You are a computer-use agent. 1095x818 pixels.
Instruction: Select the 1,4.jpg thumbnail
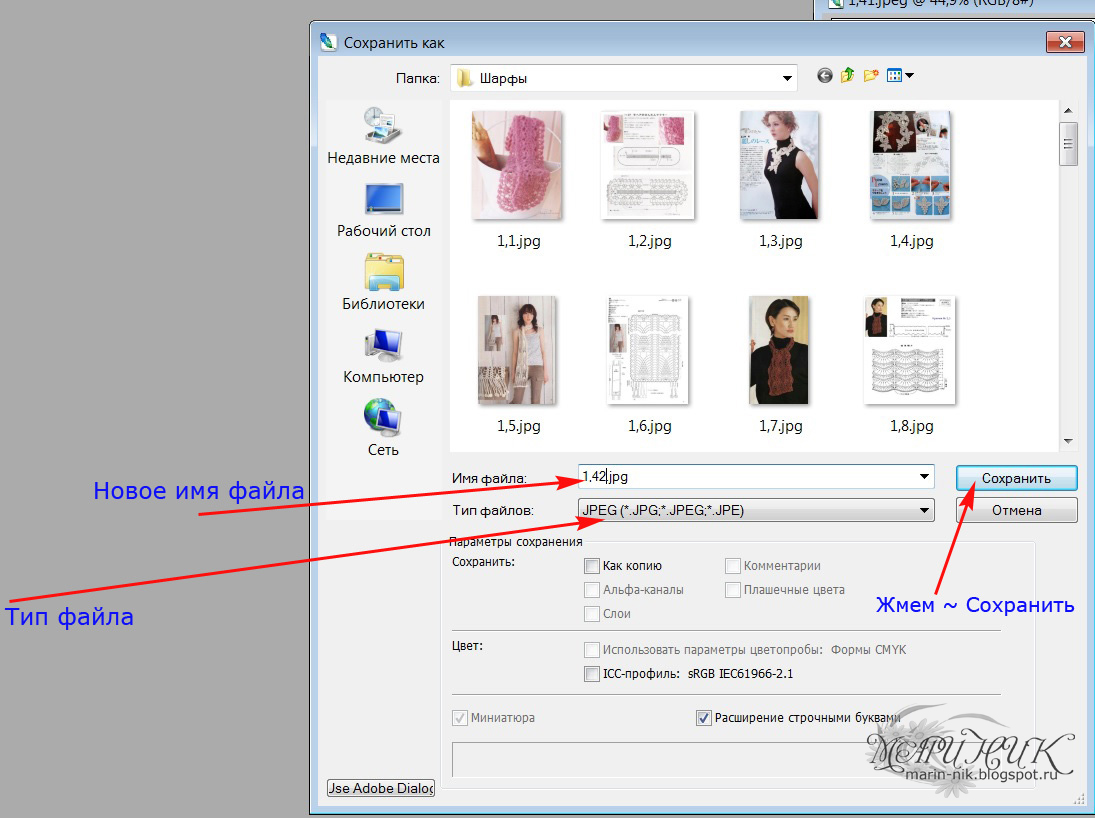[911, 165]
